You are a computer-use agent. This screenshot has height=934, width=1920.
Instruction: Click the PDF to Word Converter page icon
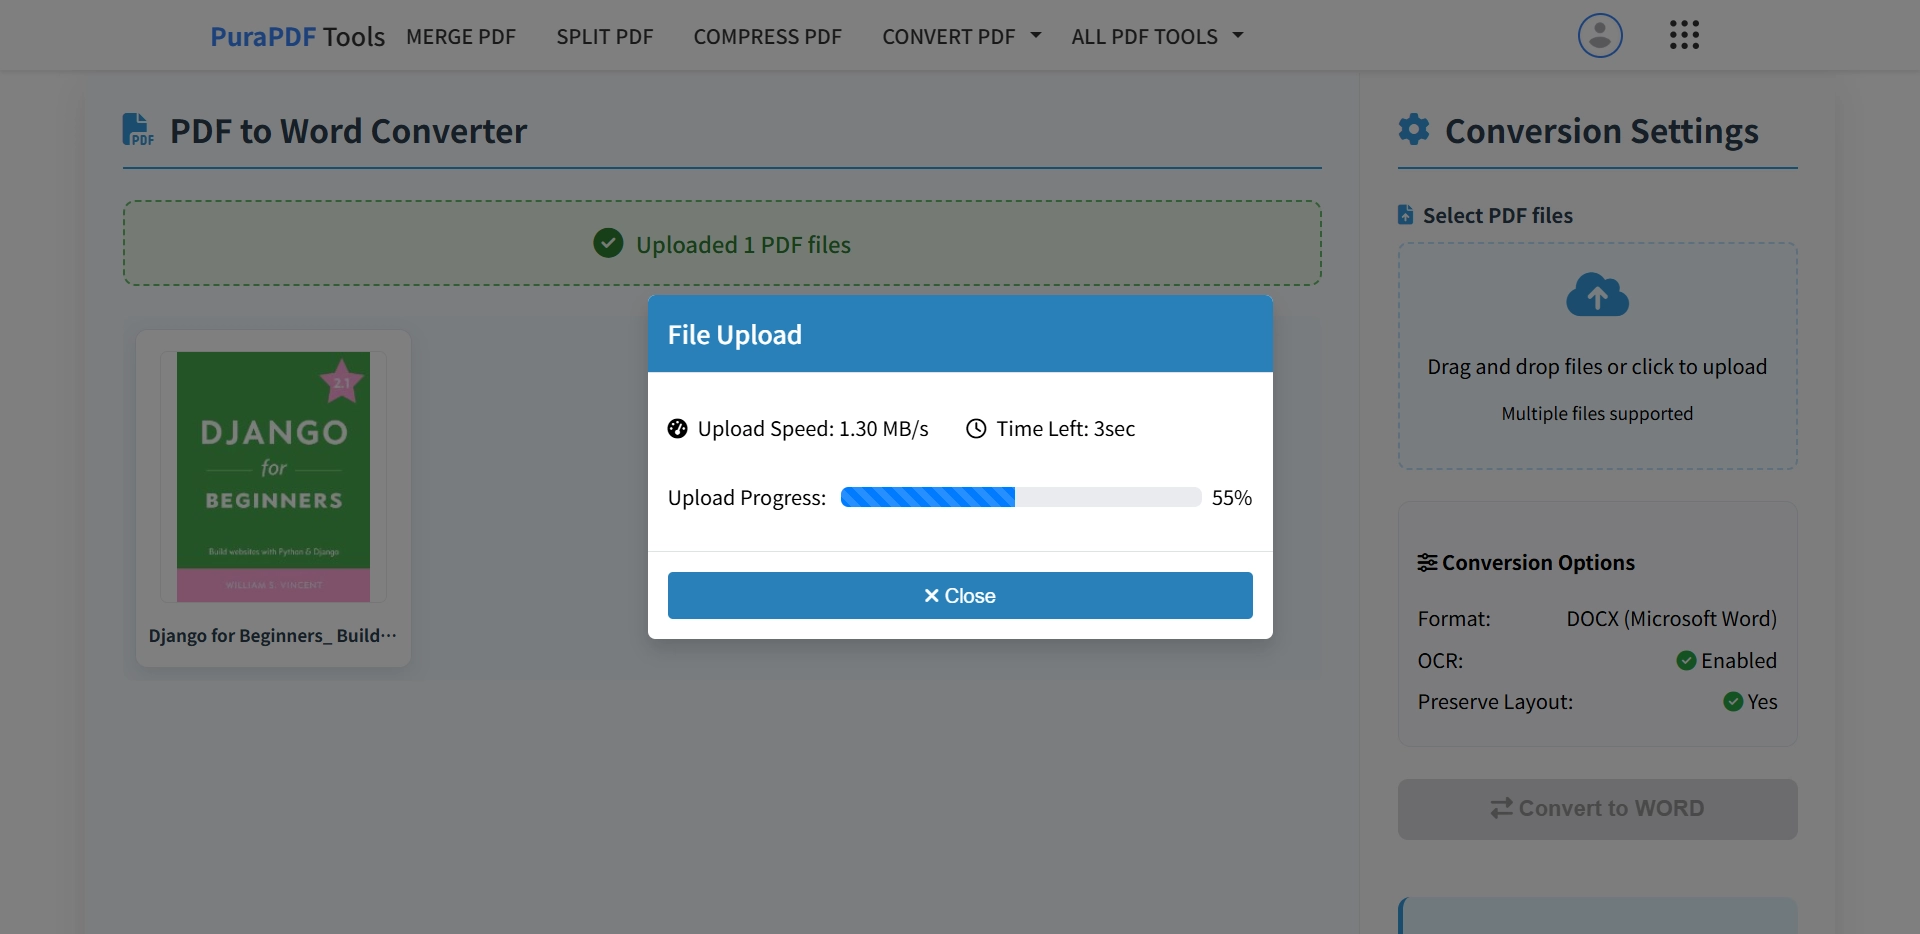(137, 129)
